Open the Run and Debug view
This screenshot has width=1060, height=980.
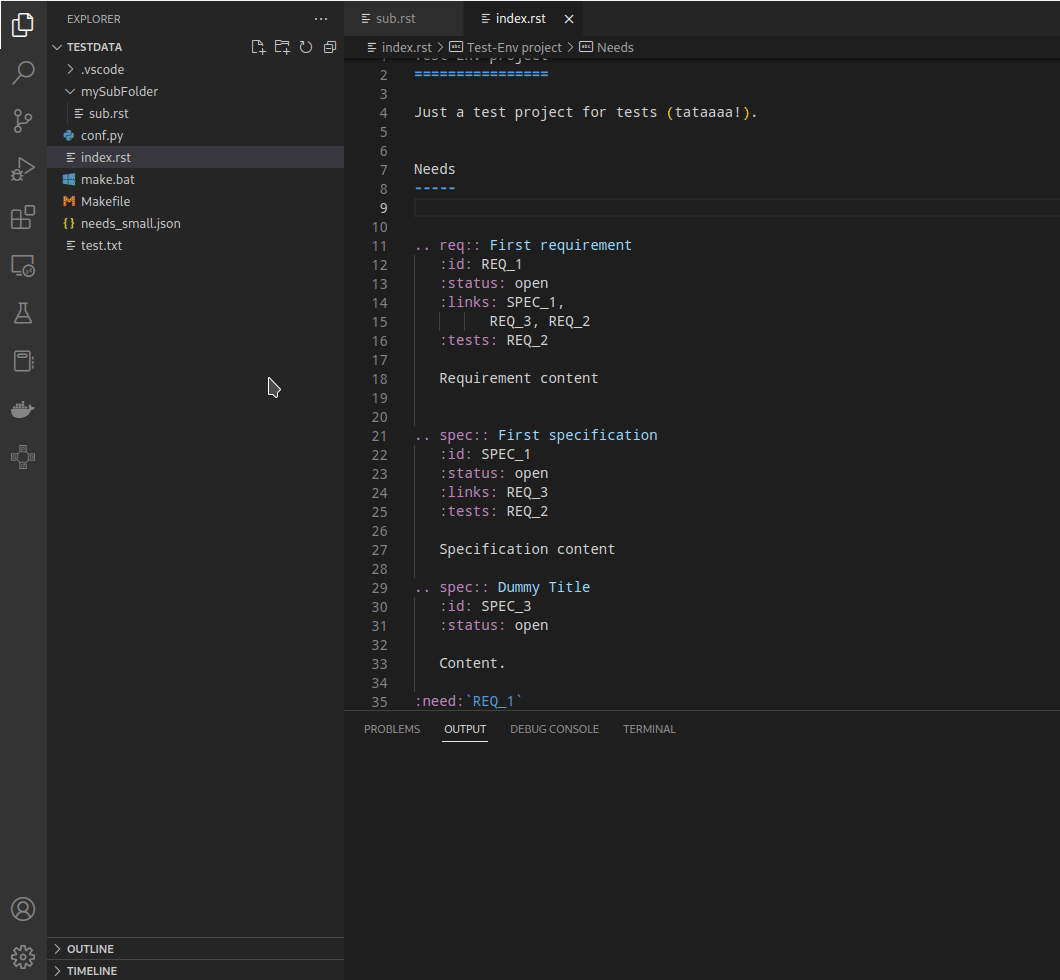[23, 169]
